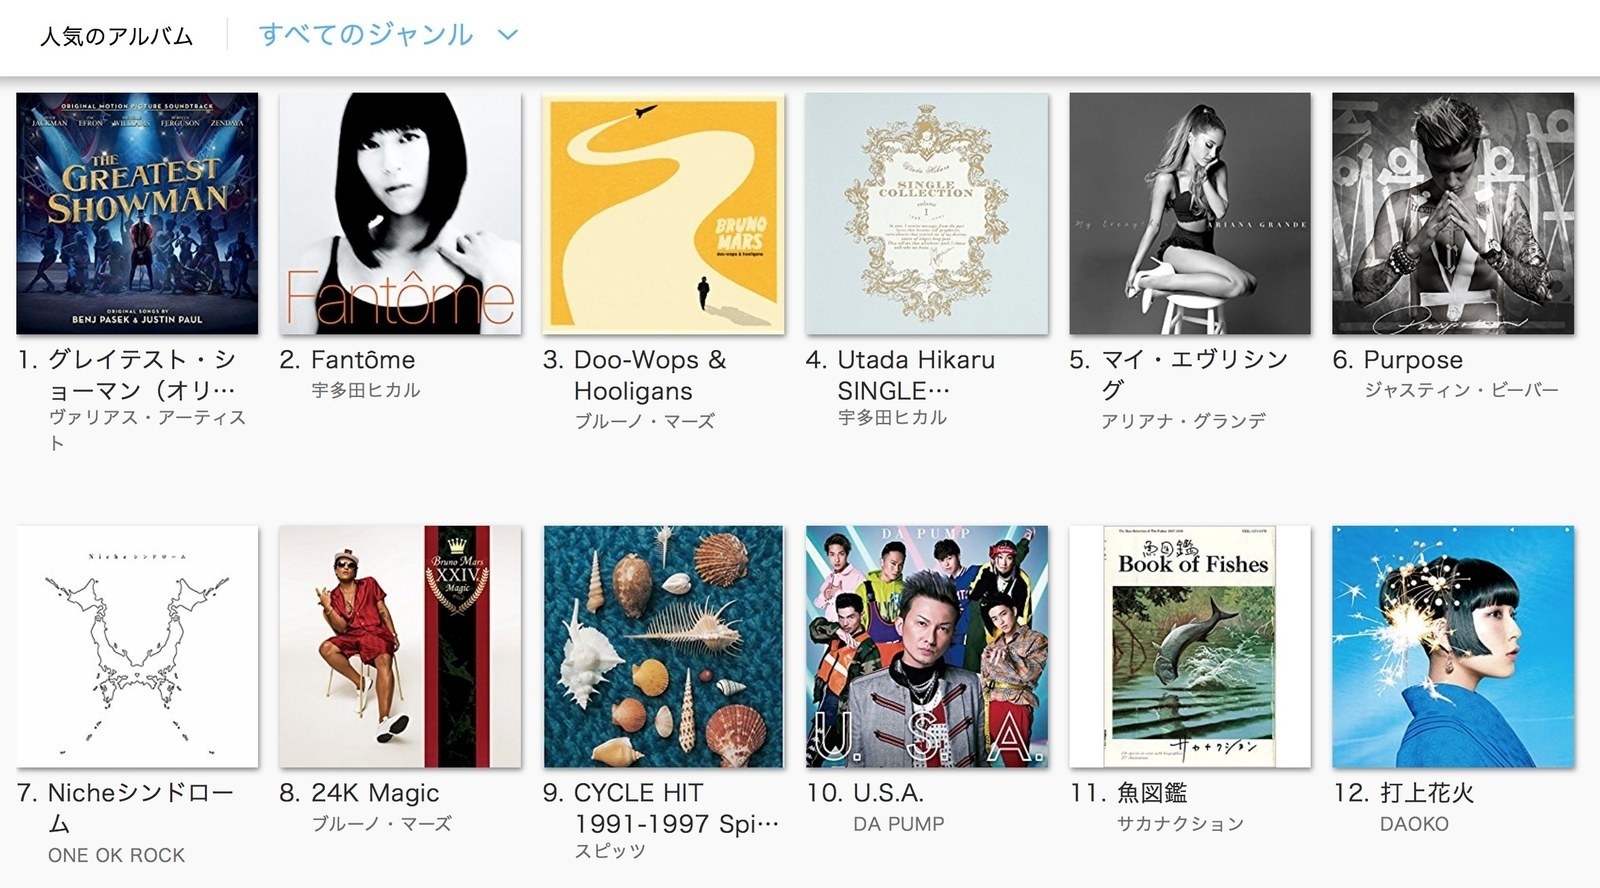Click the chevron arrow beside すべてのジャンル
This screenshot has height=888, width=1600.
508,35
